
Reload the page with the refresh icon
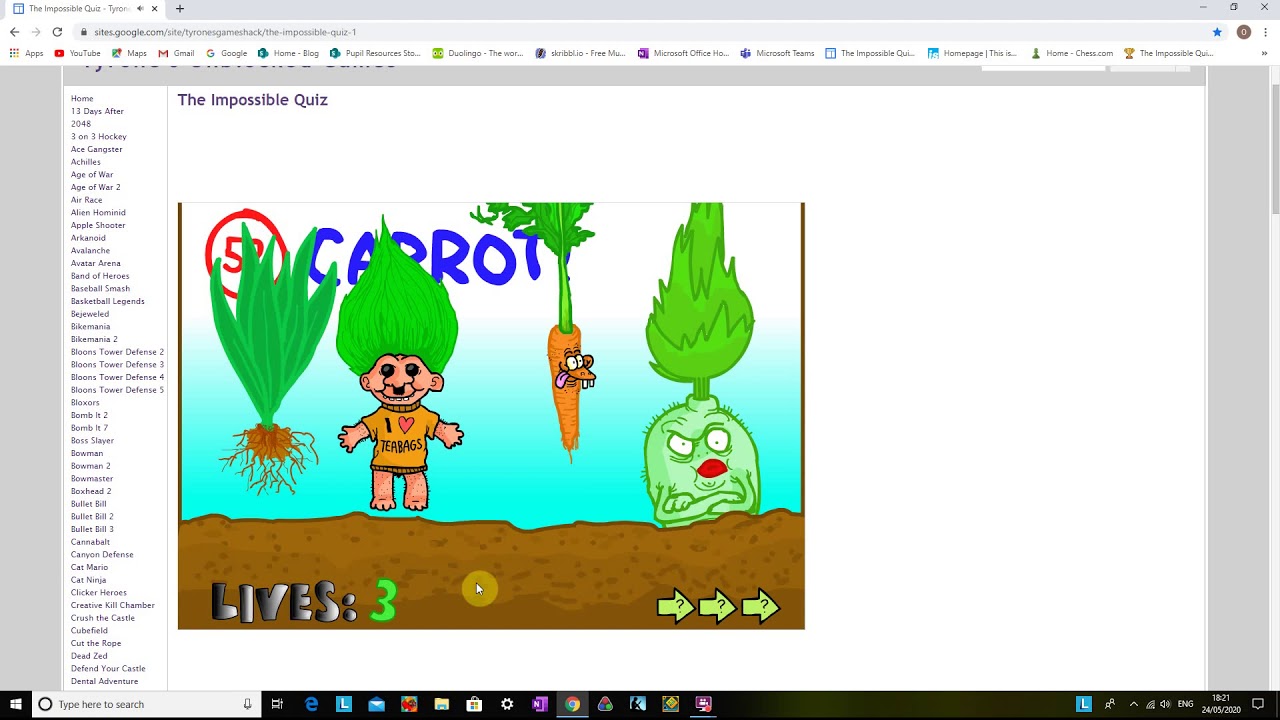coord(57,32)
